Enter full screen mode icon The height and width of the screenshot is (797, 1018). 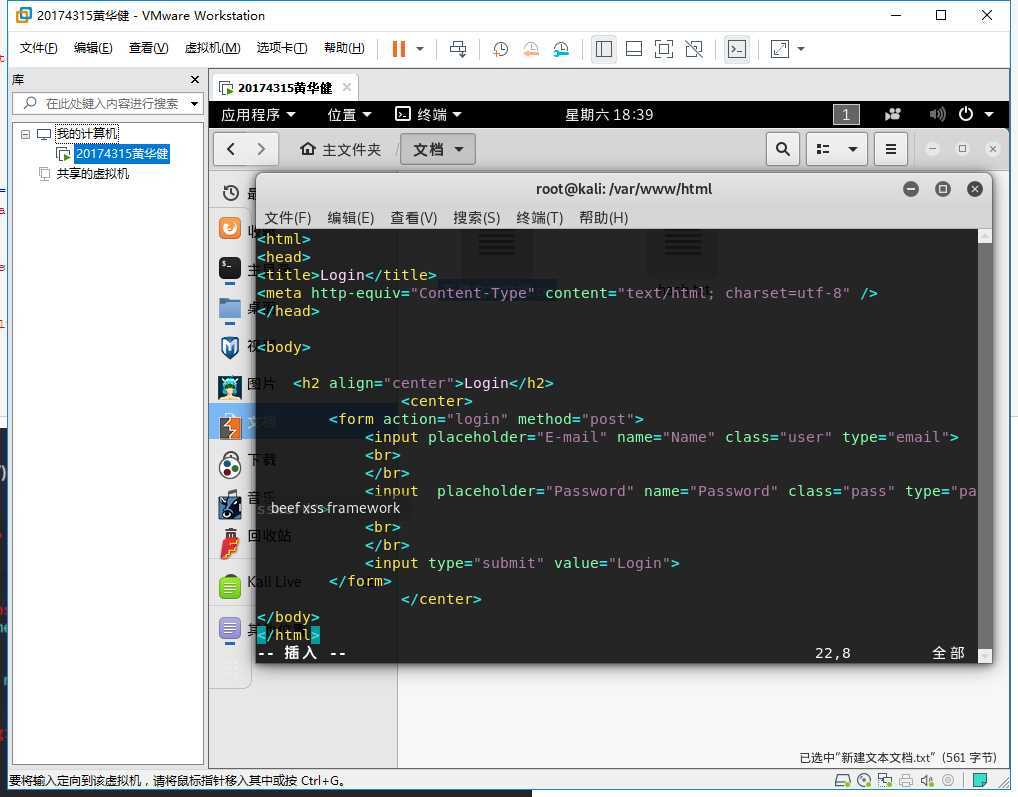point(664,49)
